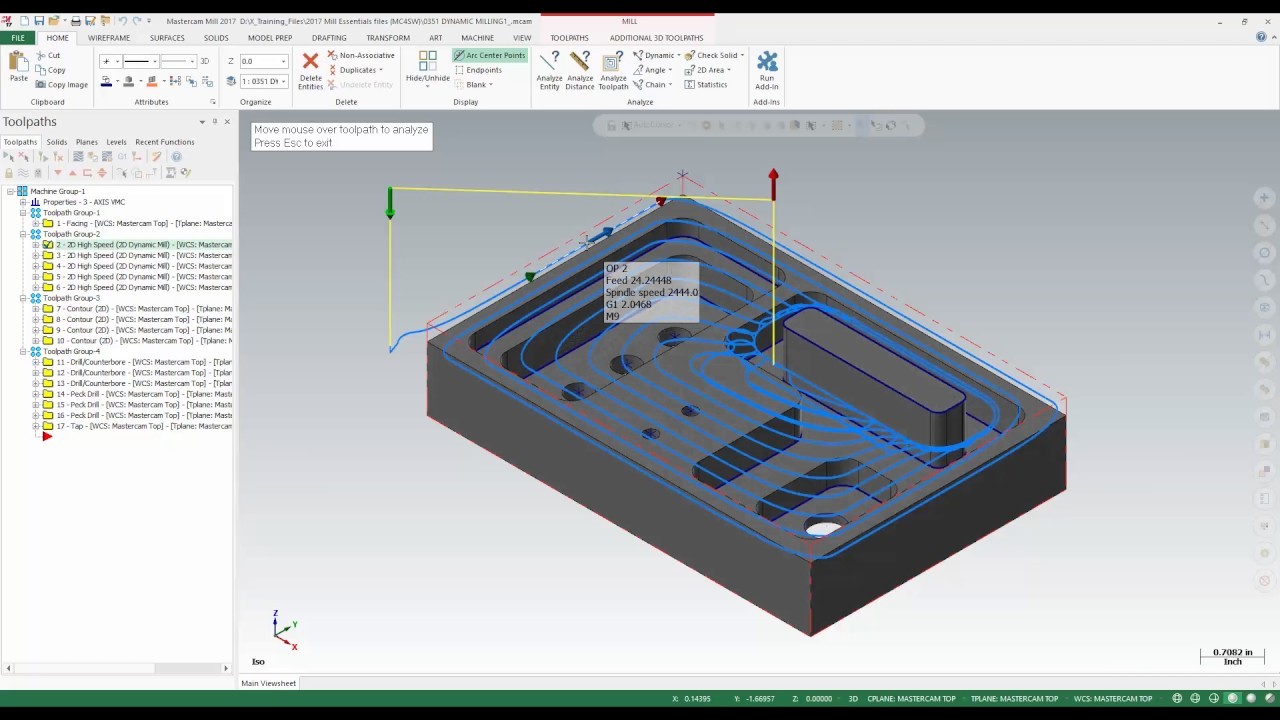The width and height of the screenshot is (1280, 720).
Task: Click the Analyze Distance ruler icon
Action: pyautogui.click(x=579, y=63)
